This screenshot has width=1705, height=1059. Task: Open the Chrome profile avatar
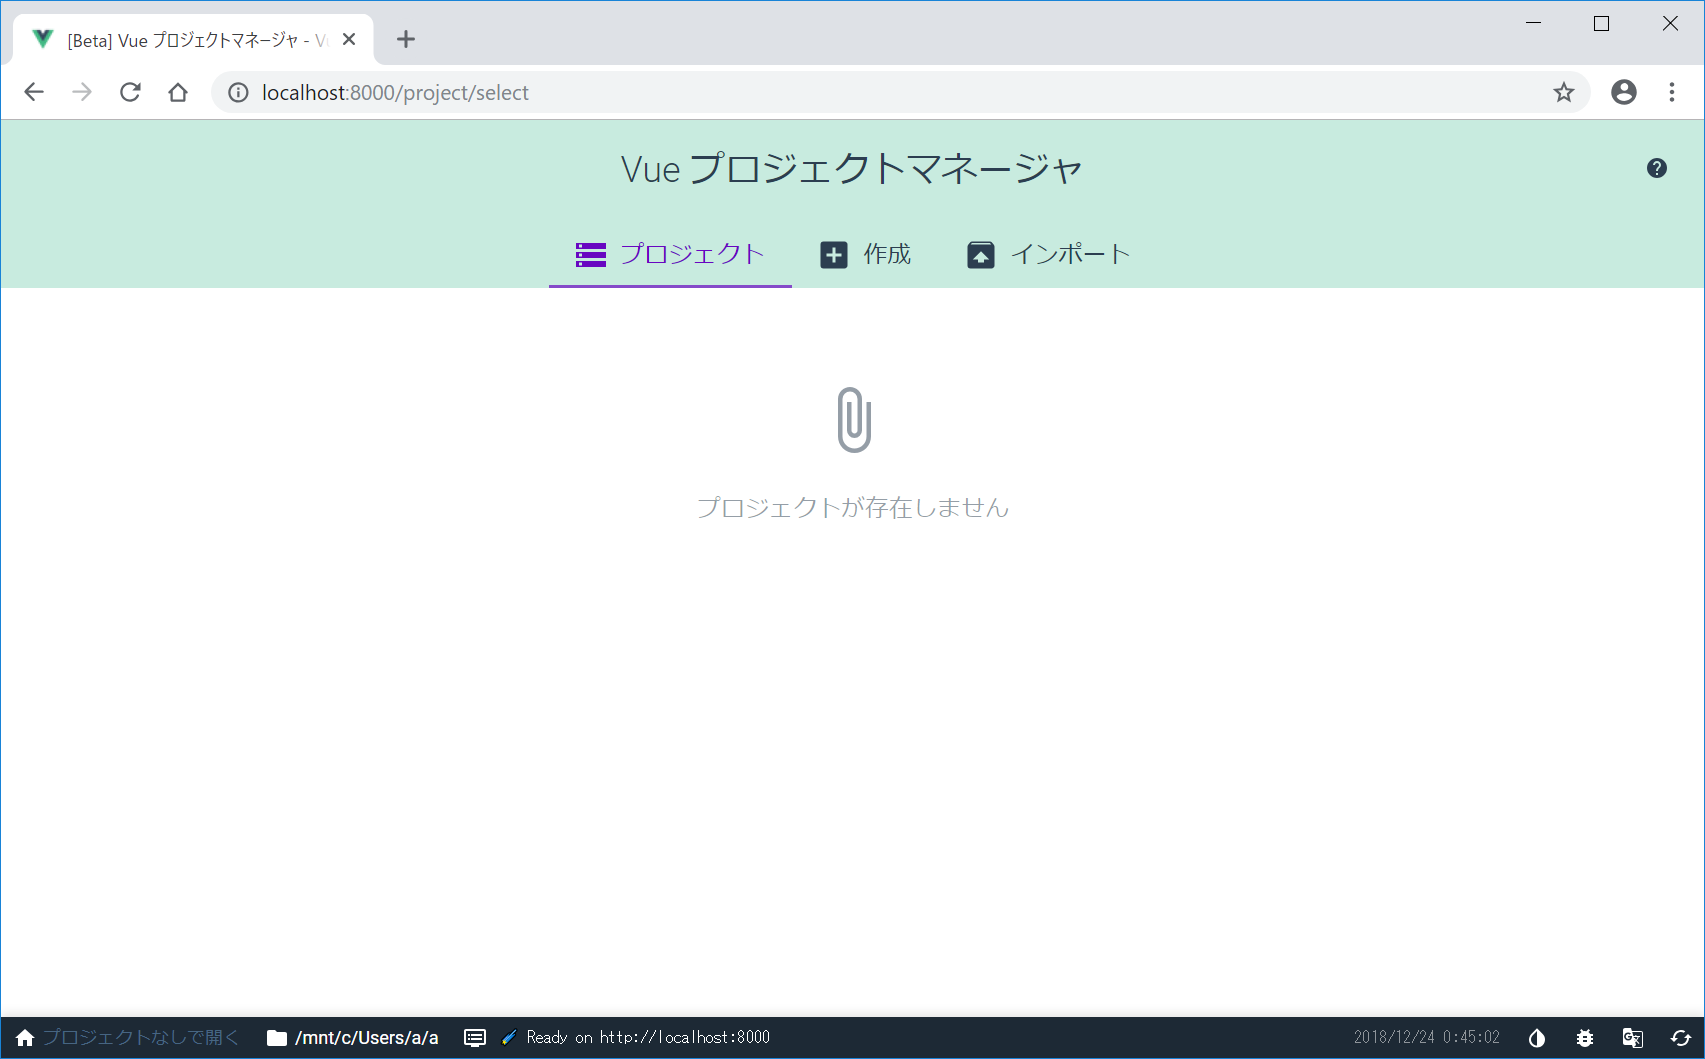coord(1624,92)
